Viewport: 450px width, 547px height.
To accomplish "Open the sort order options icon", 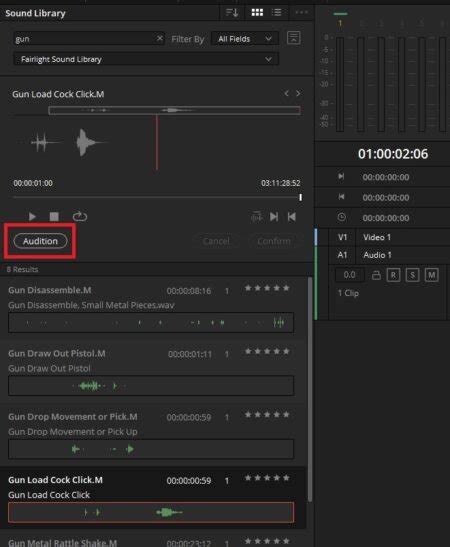I will 232,13.
